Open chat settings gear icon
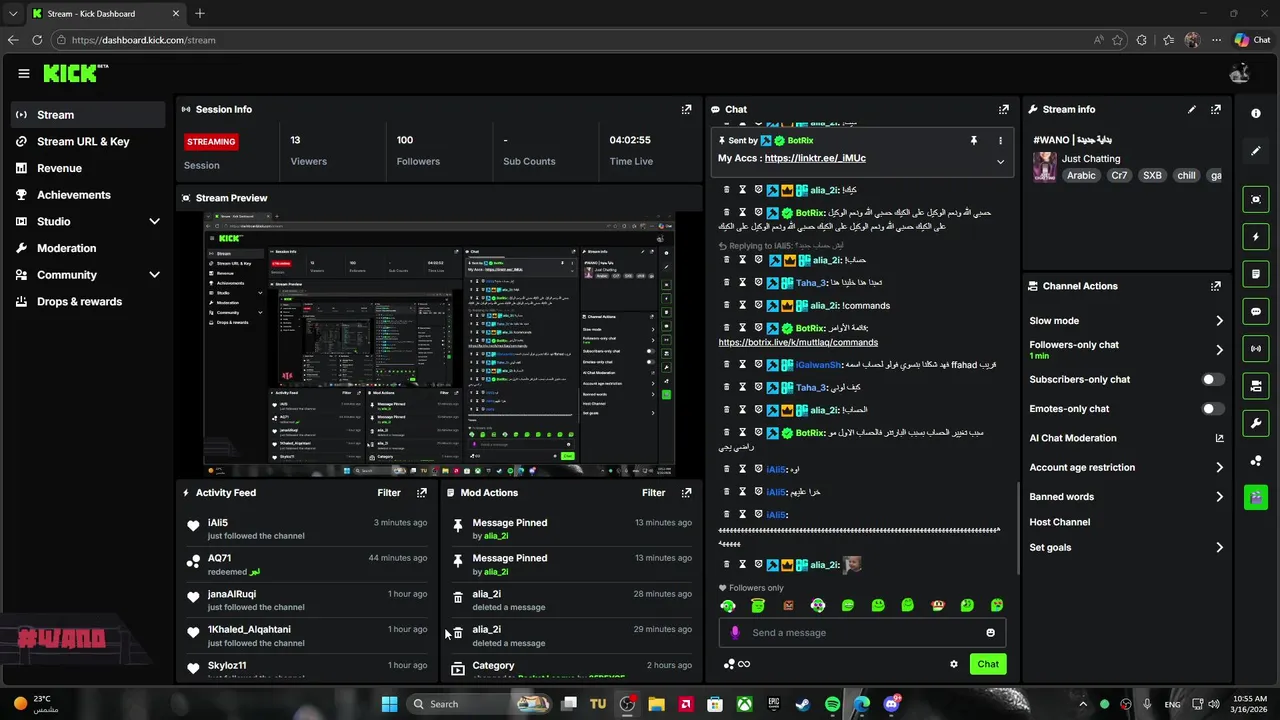 point(954,664)
